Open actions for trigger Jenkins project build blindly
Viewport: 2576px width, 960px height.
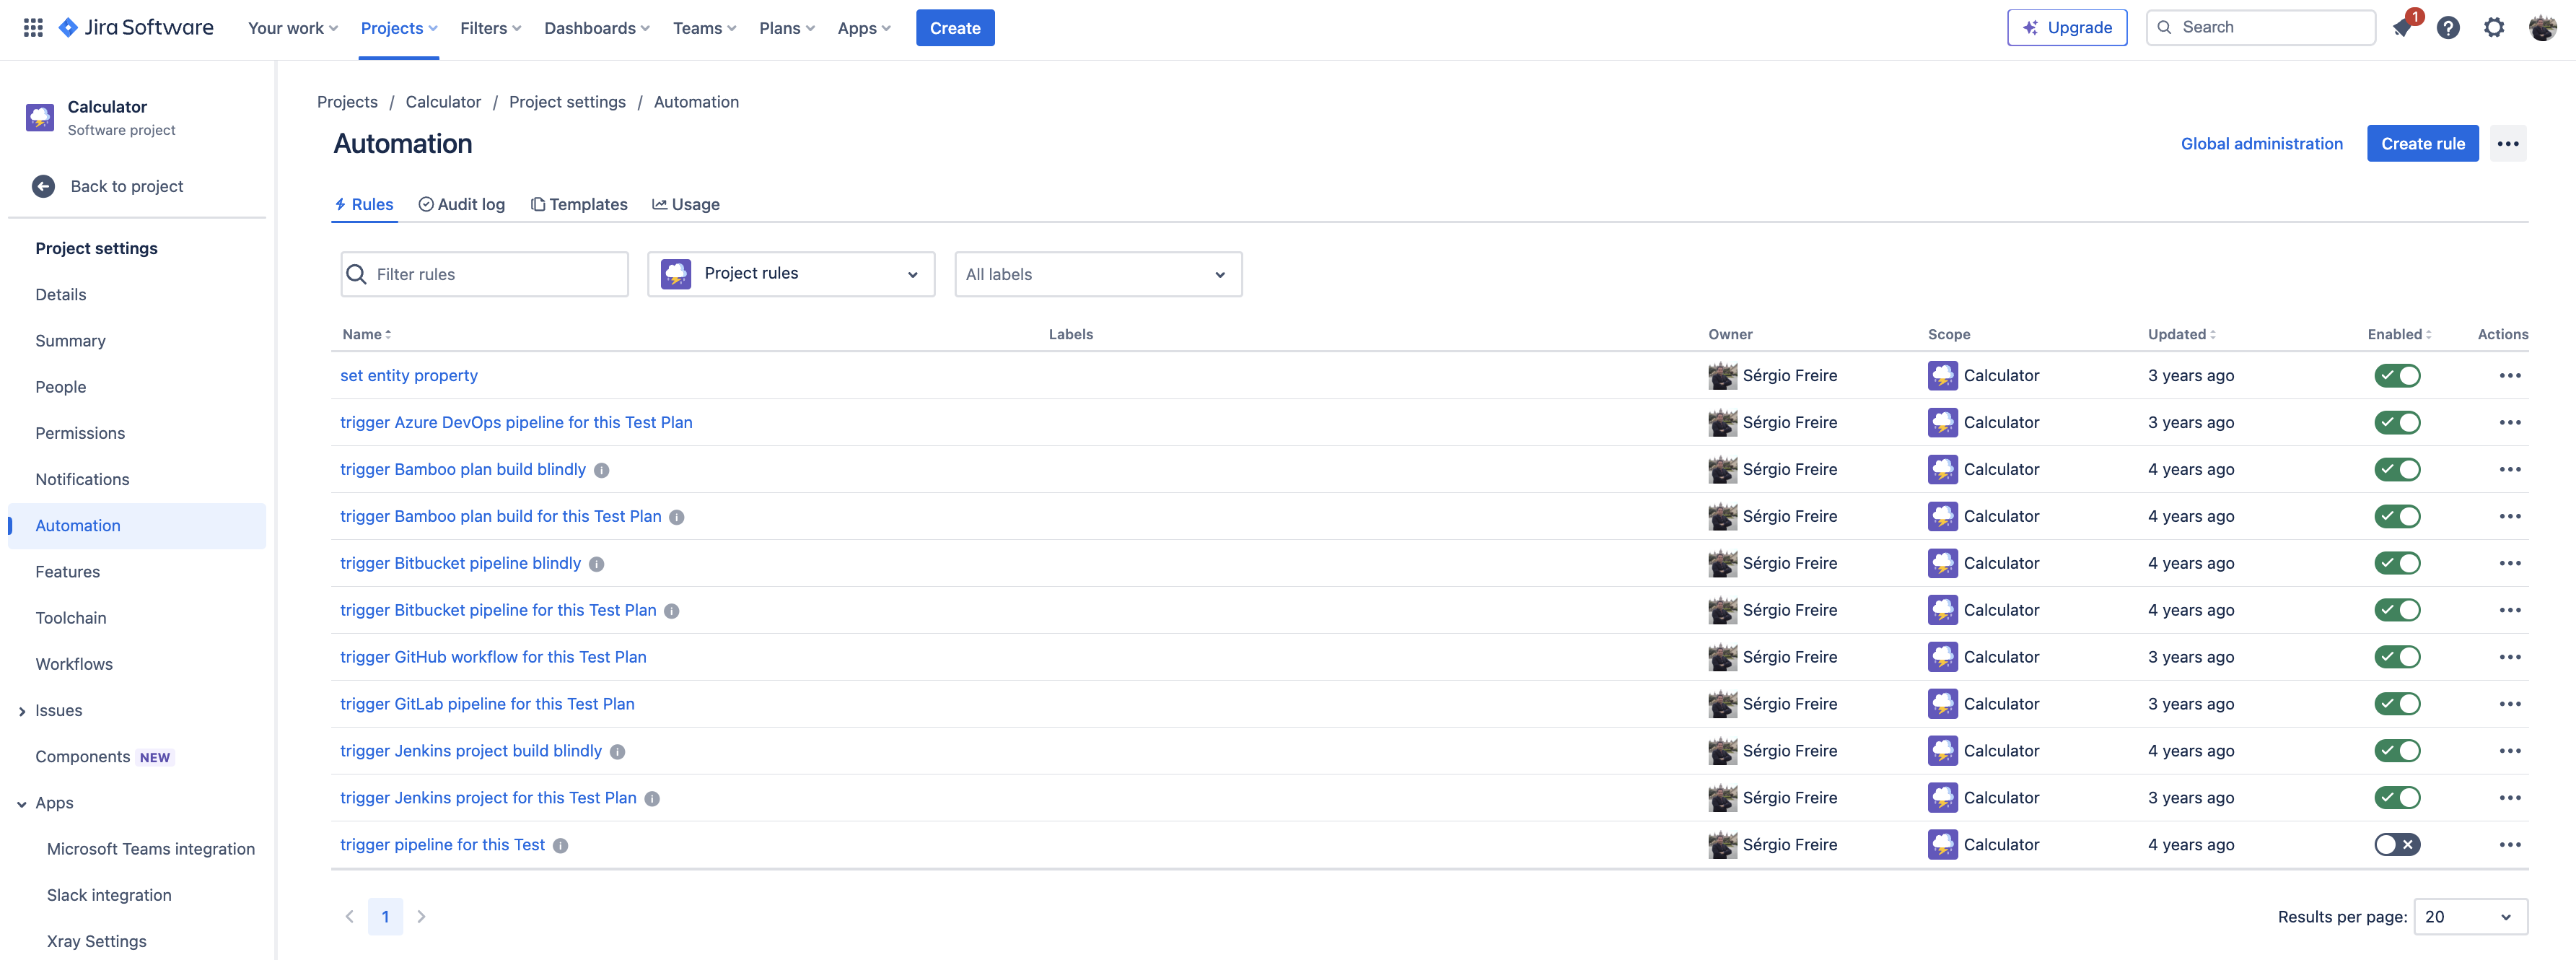click(2510, 752)
